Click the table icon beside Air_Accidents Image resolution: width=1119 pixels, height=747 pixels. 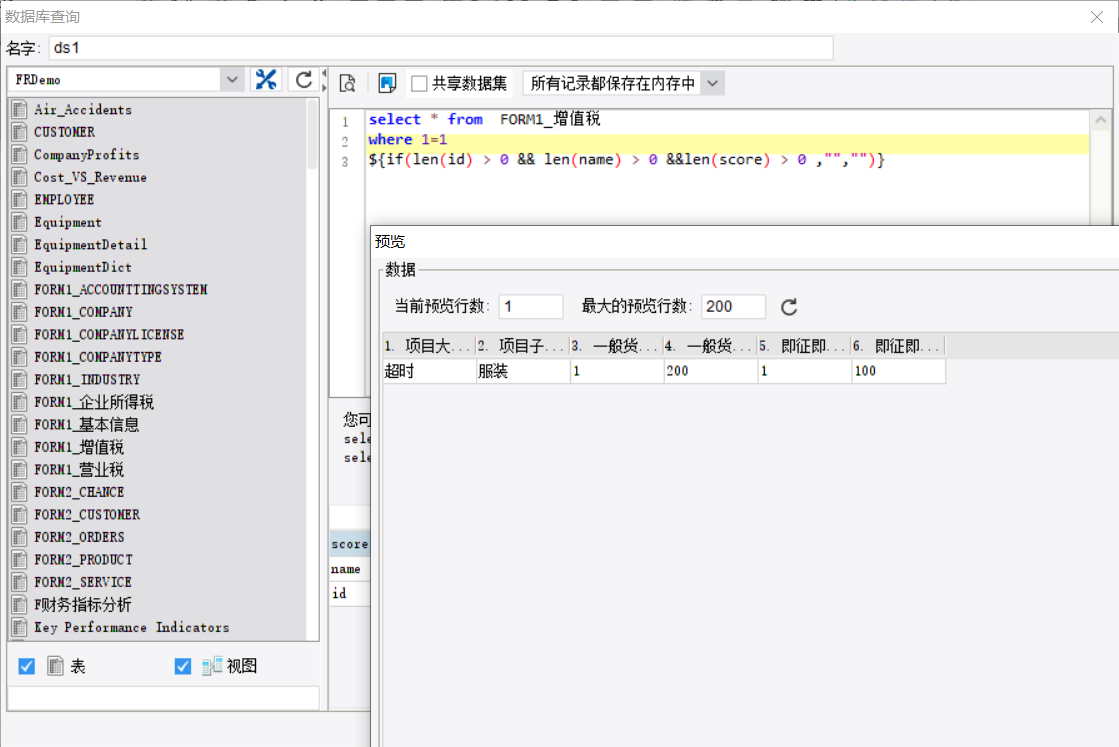pos(19,110)
